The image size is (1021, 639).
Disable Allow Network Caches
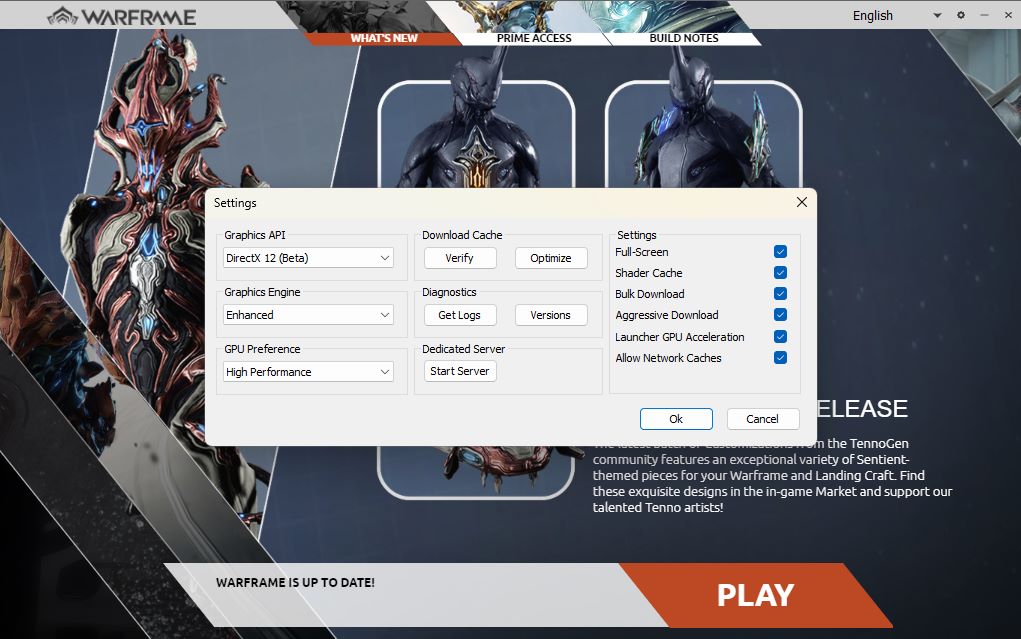click(x=780, y=358)
